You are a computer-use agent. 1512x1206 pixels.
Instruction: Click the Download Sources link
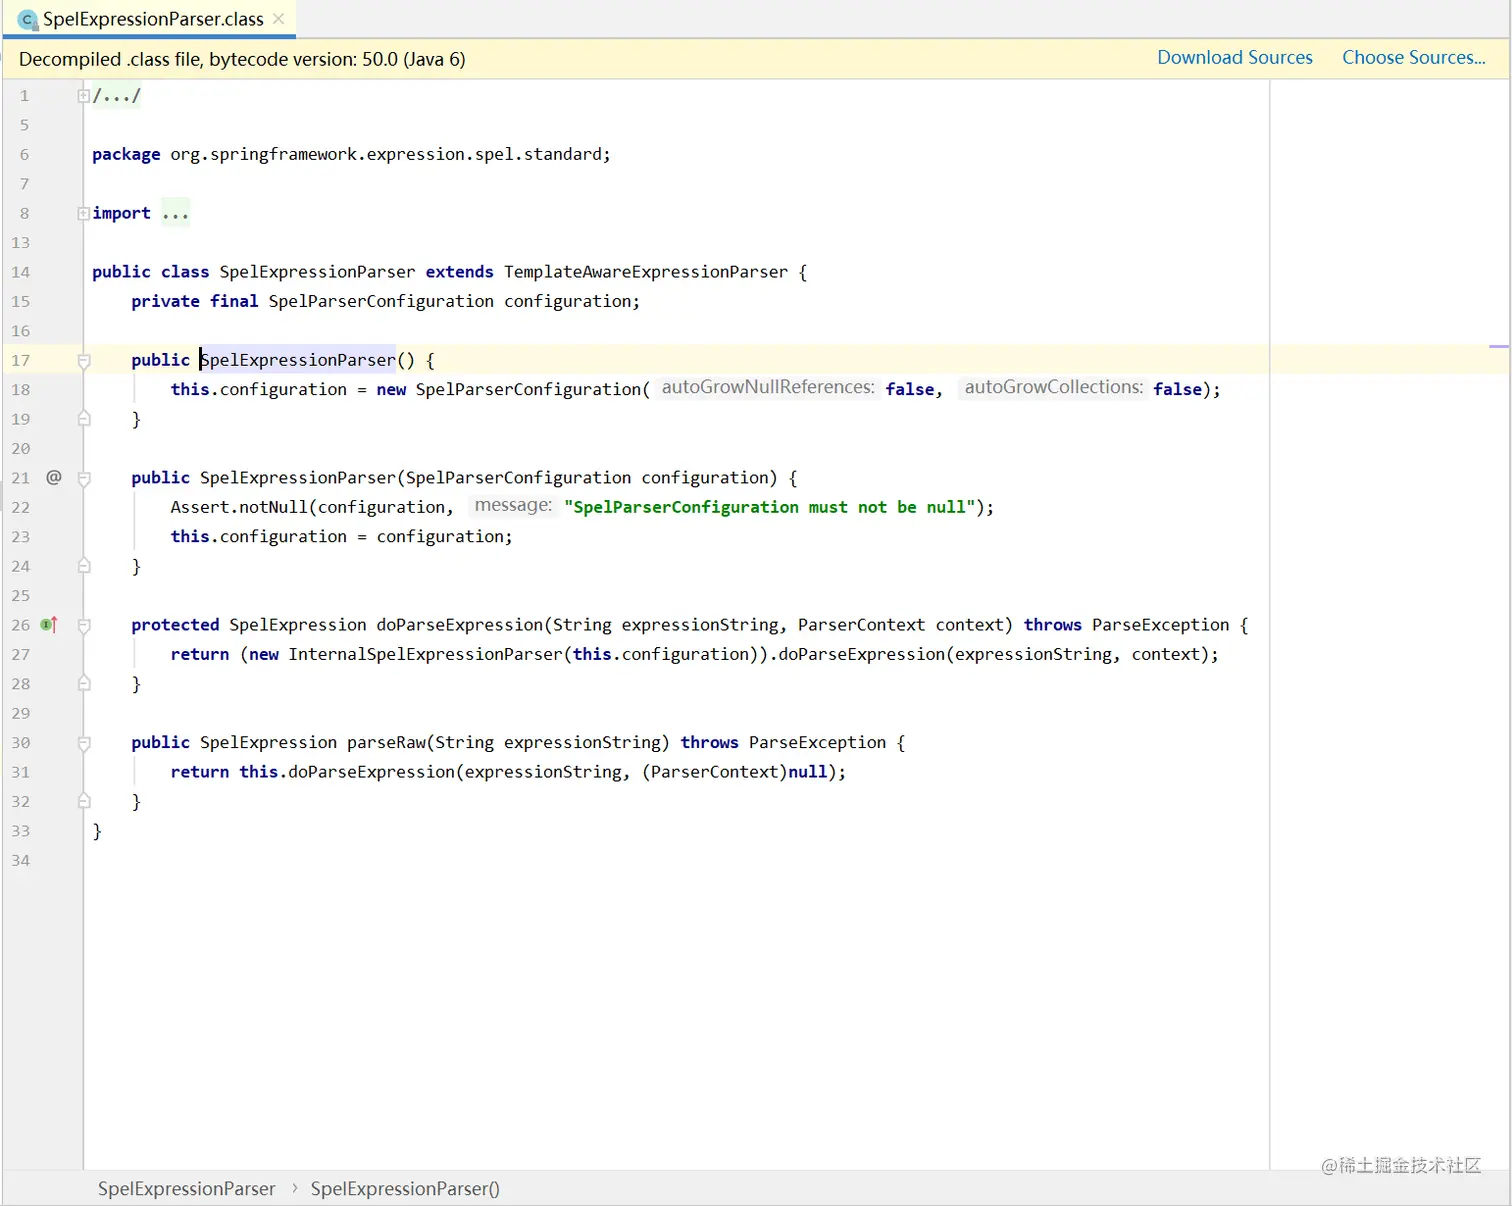pyautogui.click(x=1235, y=58)
